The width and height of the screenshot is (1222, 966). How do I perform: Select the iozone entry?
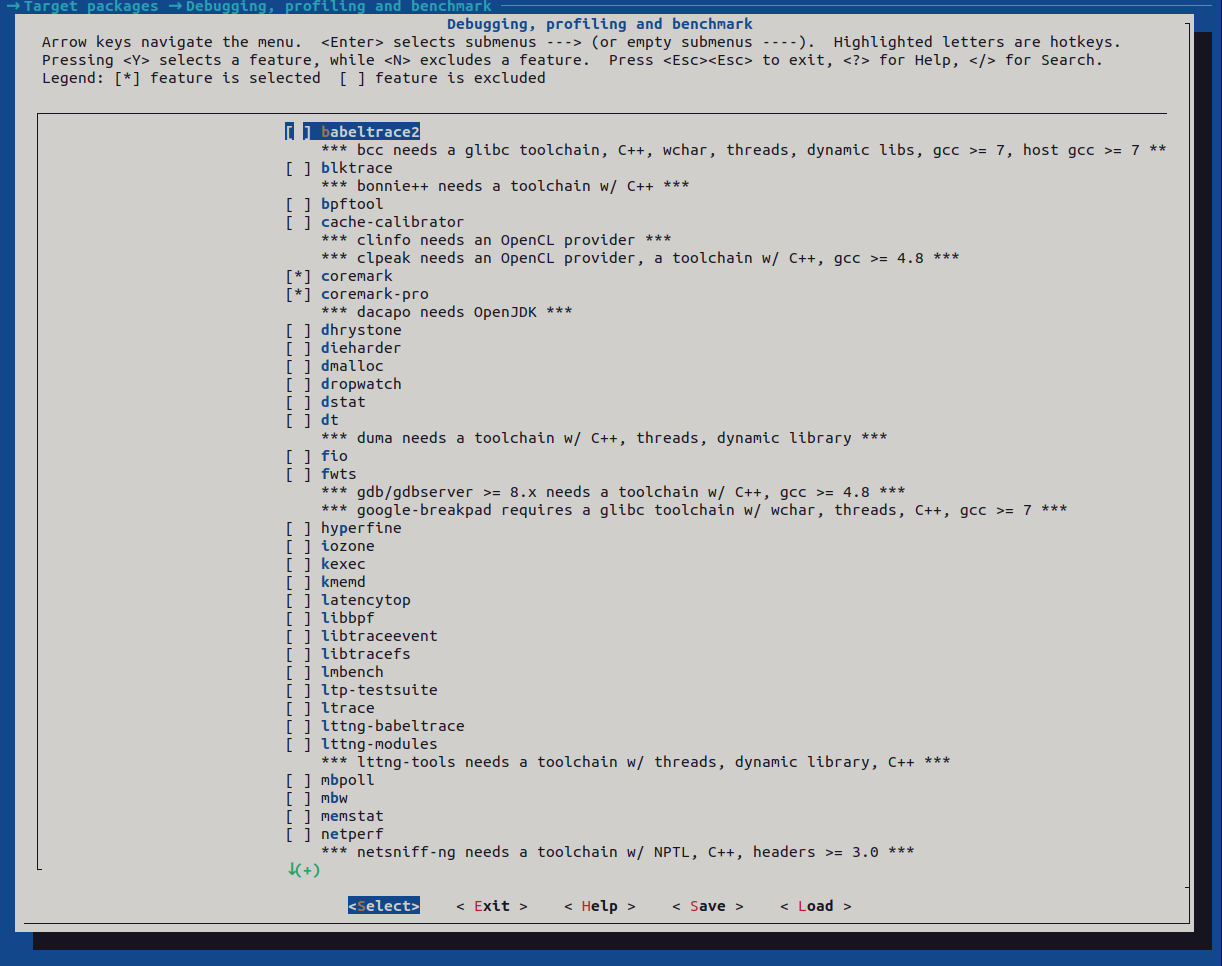click(330, 546)
